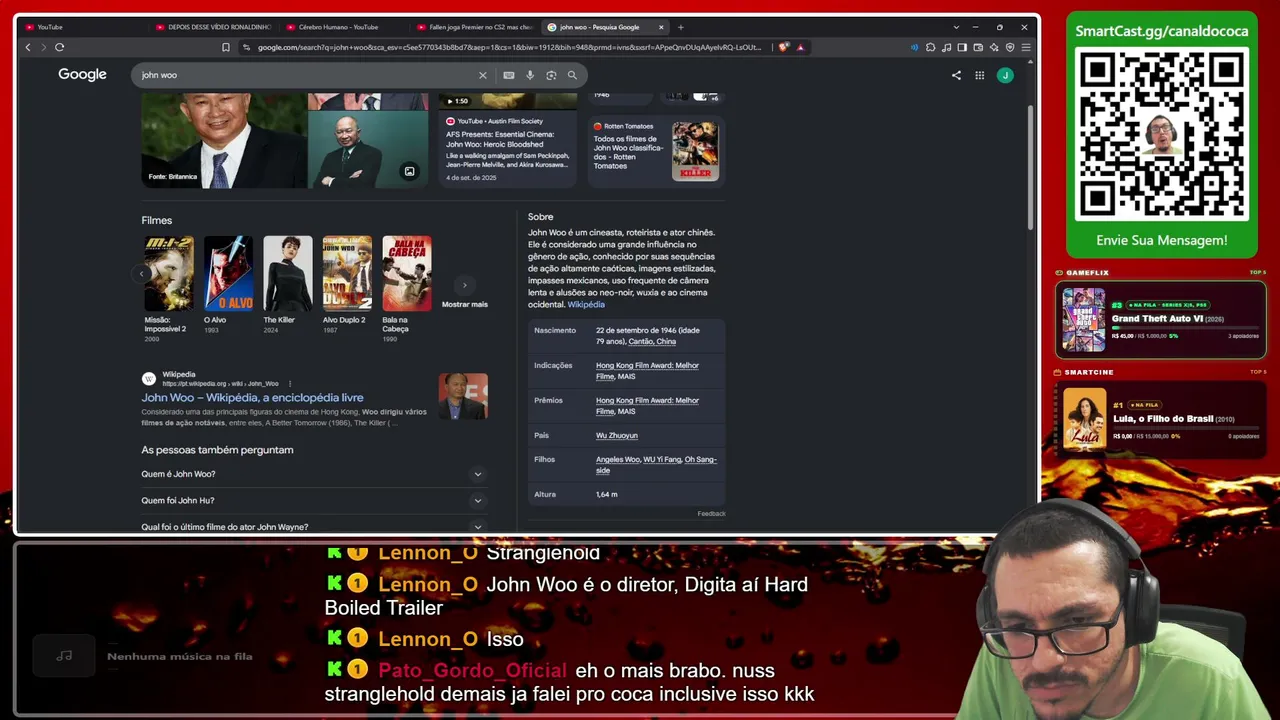Click the Feedback link below the knowledge panel
Screen dimensions: 1280x720
pyautogui.click(x=711, y=514)
